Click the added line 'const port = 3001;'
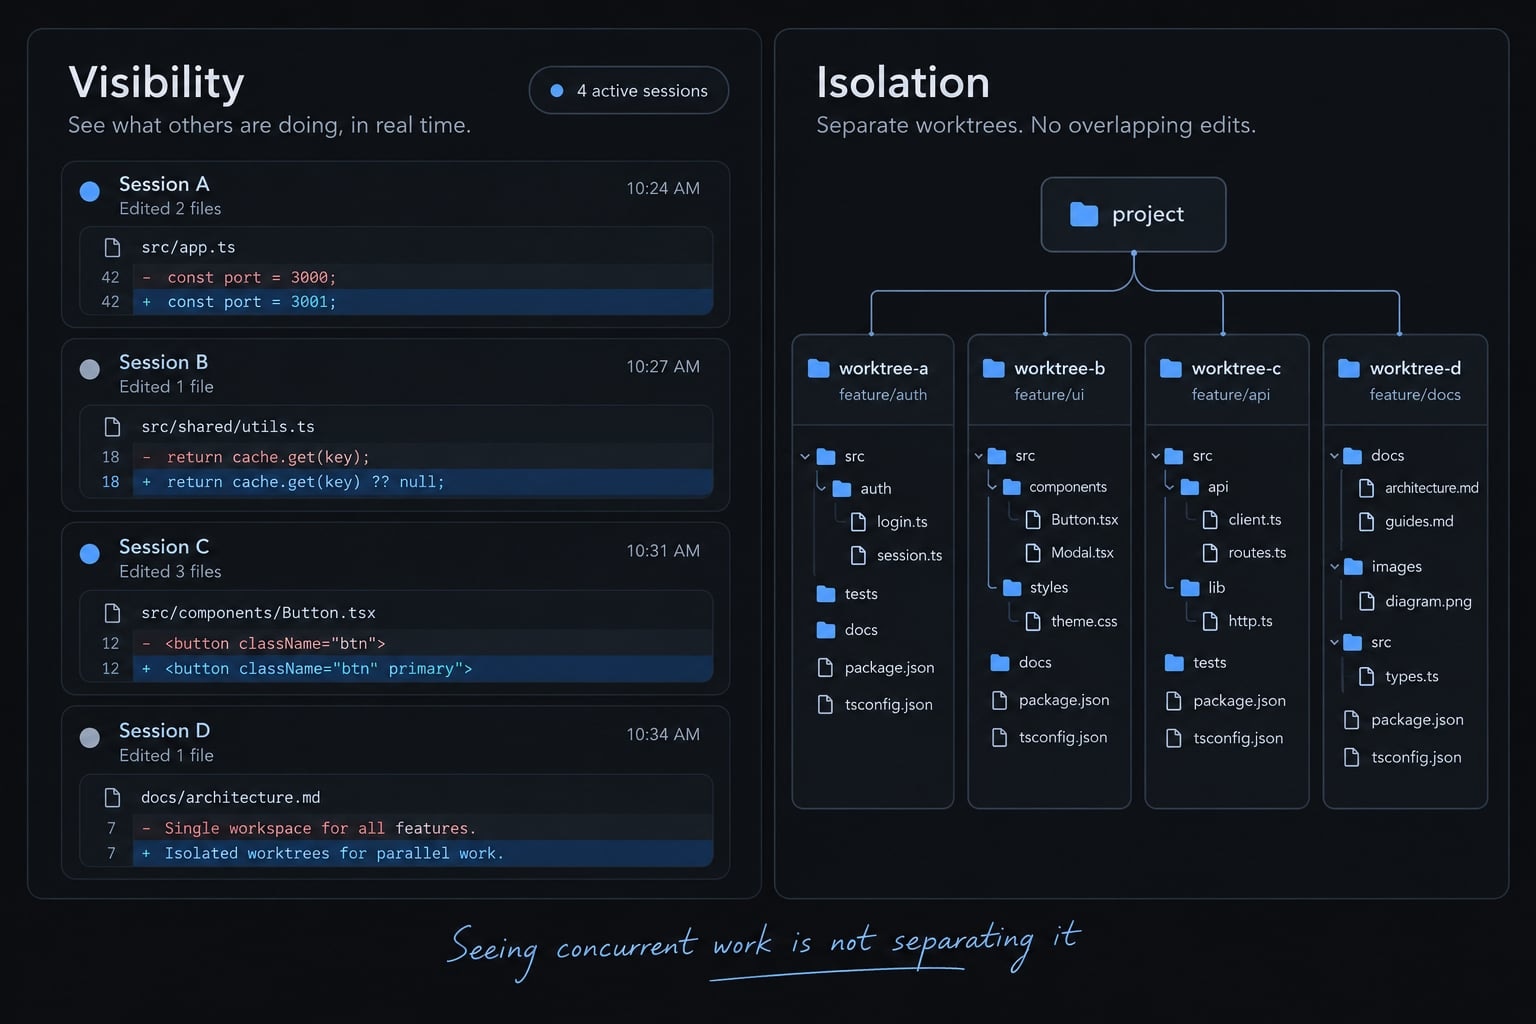Screen dimensions: 1536x1024 click(423, 302)
